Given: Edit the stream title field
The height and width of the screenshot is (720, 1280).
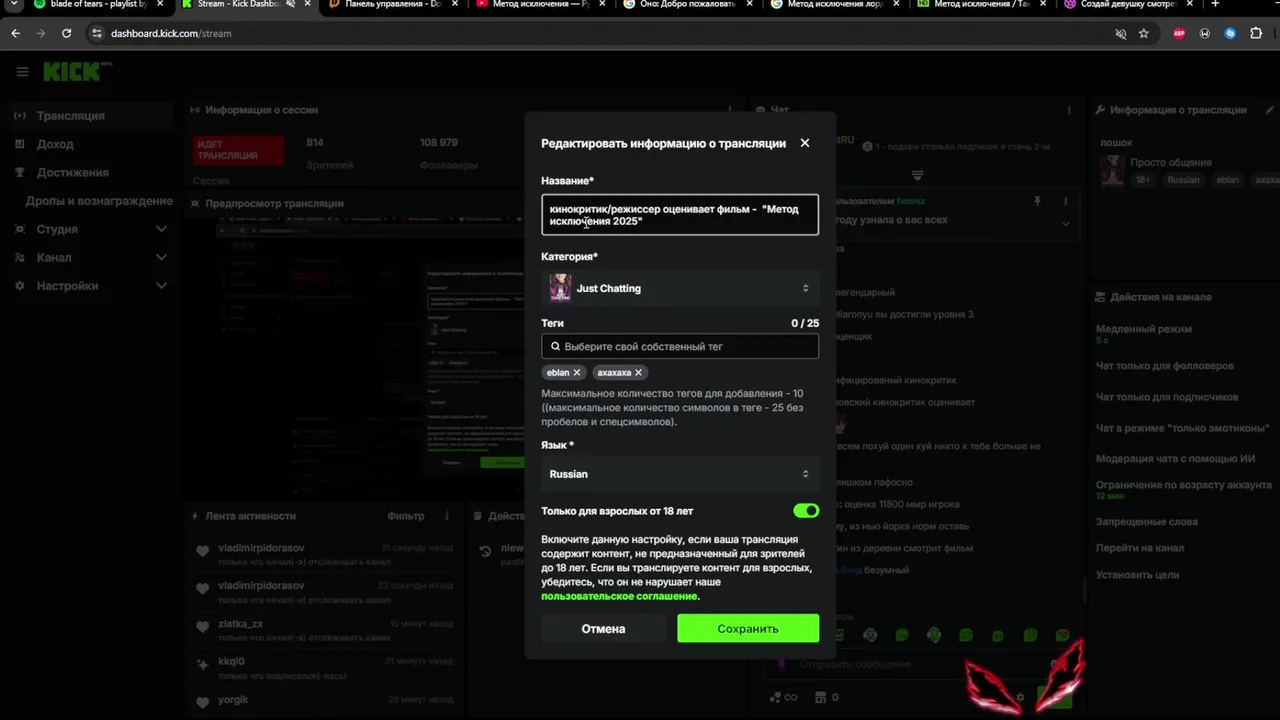Looking at the screenshot, I should pos(680,215).
